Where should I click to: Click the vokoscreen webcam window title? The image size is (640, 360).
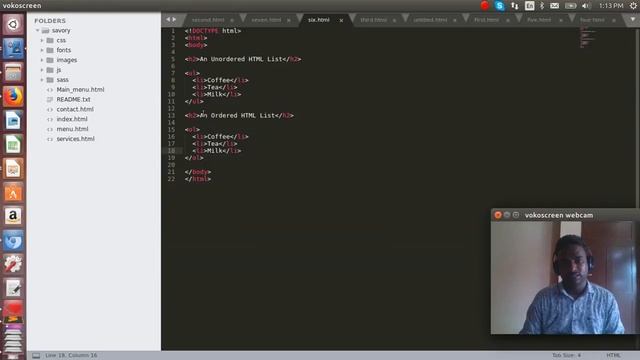point(559,215)
